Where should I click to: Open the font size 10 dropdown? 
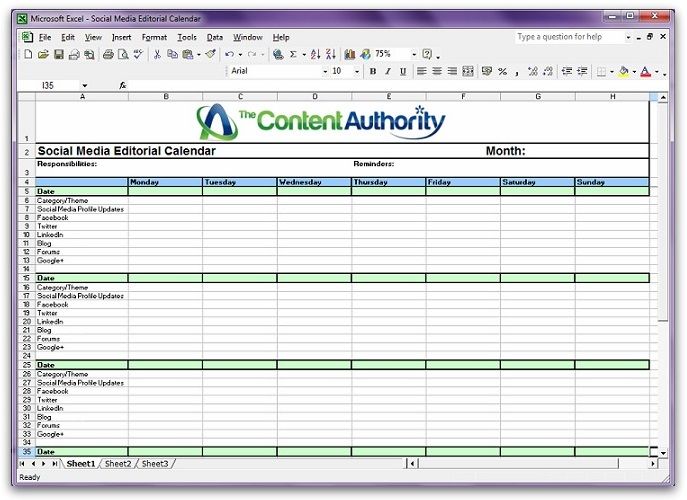[x=357, y=71]
